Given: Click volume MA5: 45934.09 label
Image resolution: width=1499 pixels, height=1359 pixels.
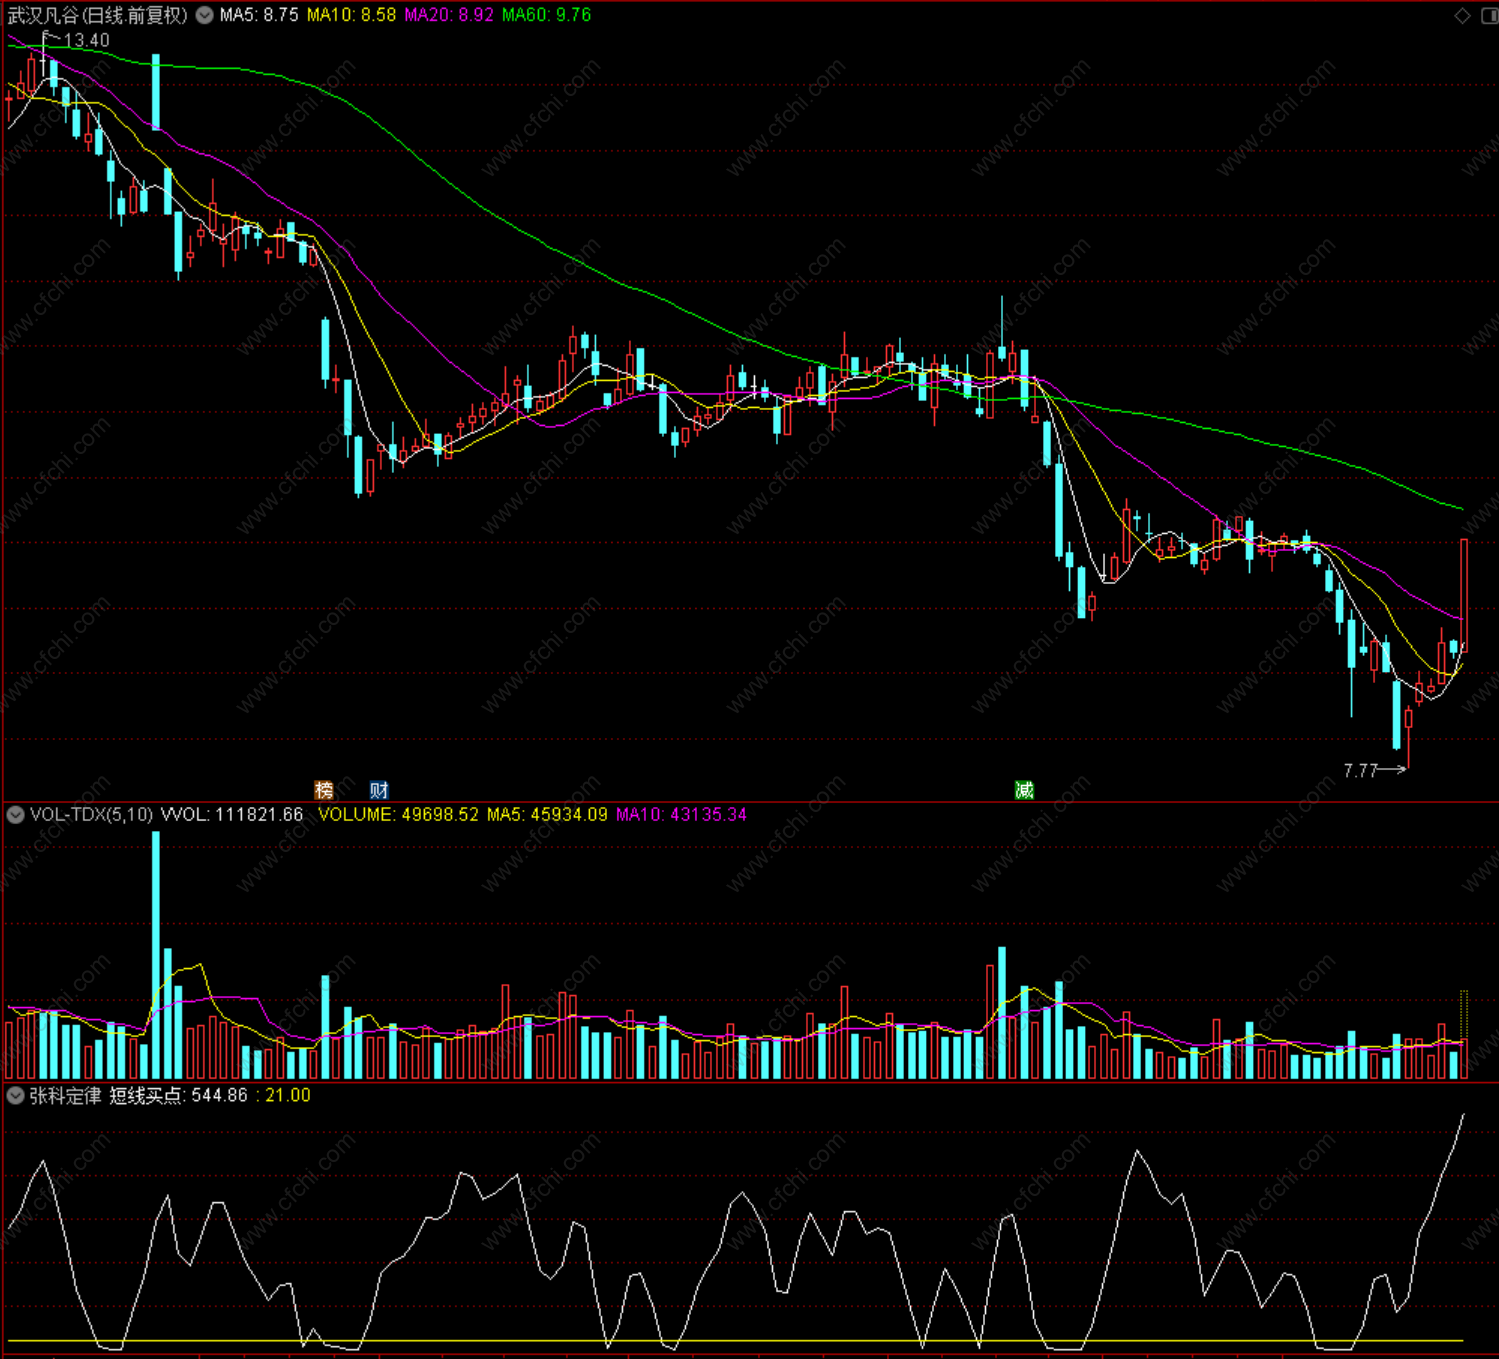Looking at the screenshot, I should click(547, 815).
